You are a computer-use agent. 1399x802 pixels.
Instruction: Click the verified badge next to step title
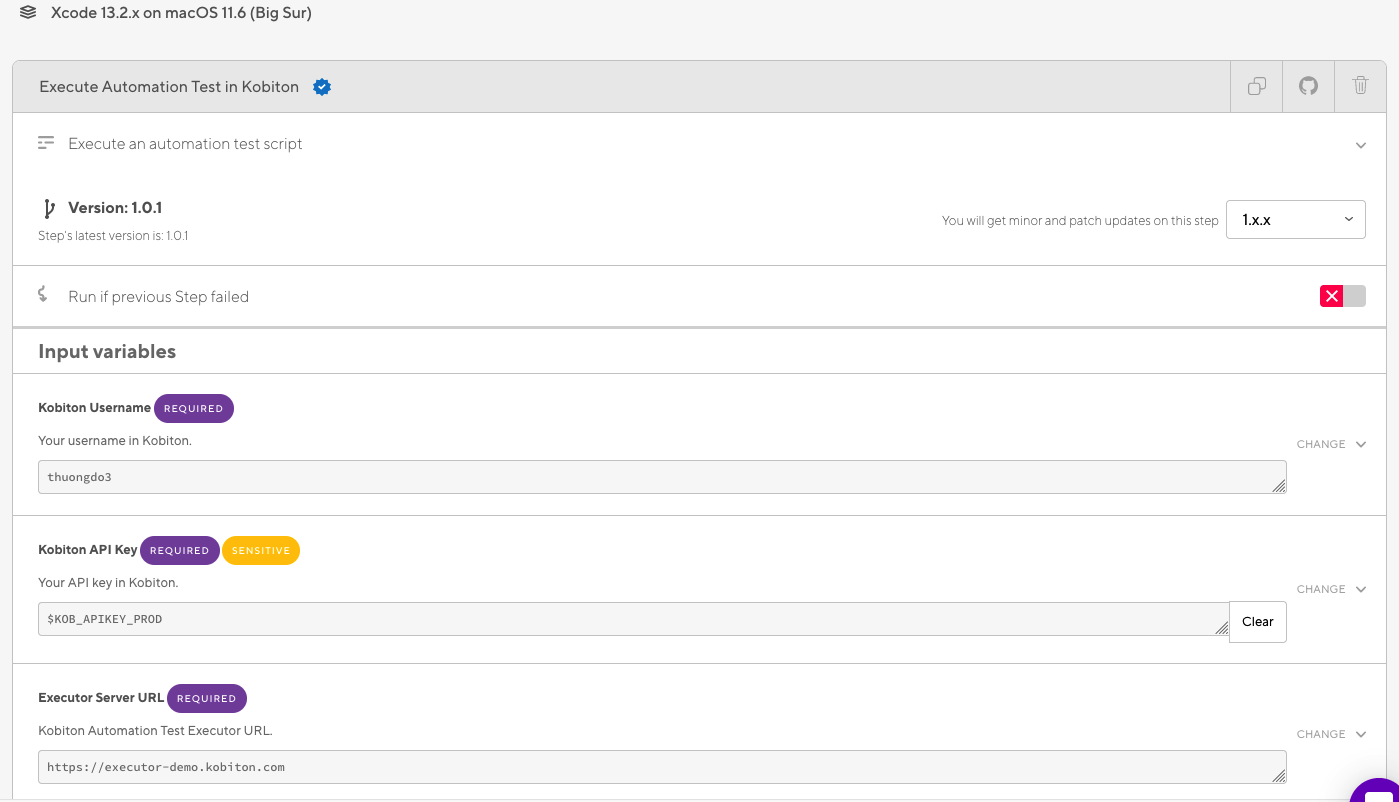(322, 87)
